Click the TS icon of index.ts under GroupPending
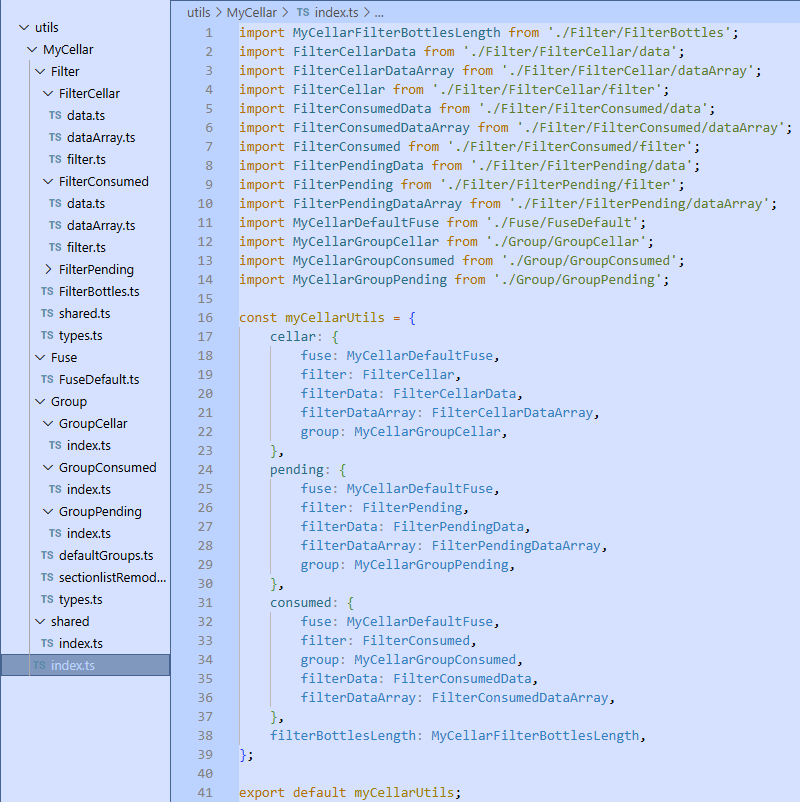The width and height of the screenshot is (800, 802). pyautogui.click(x=55, y=534)
